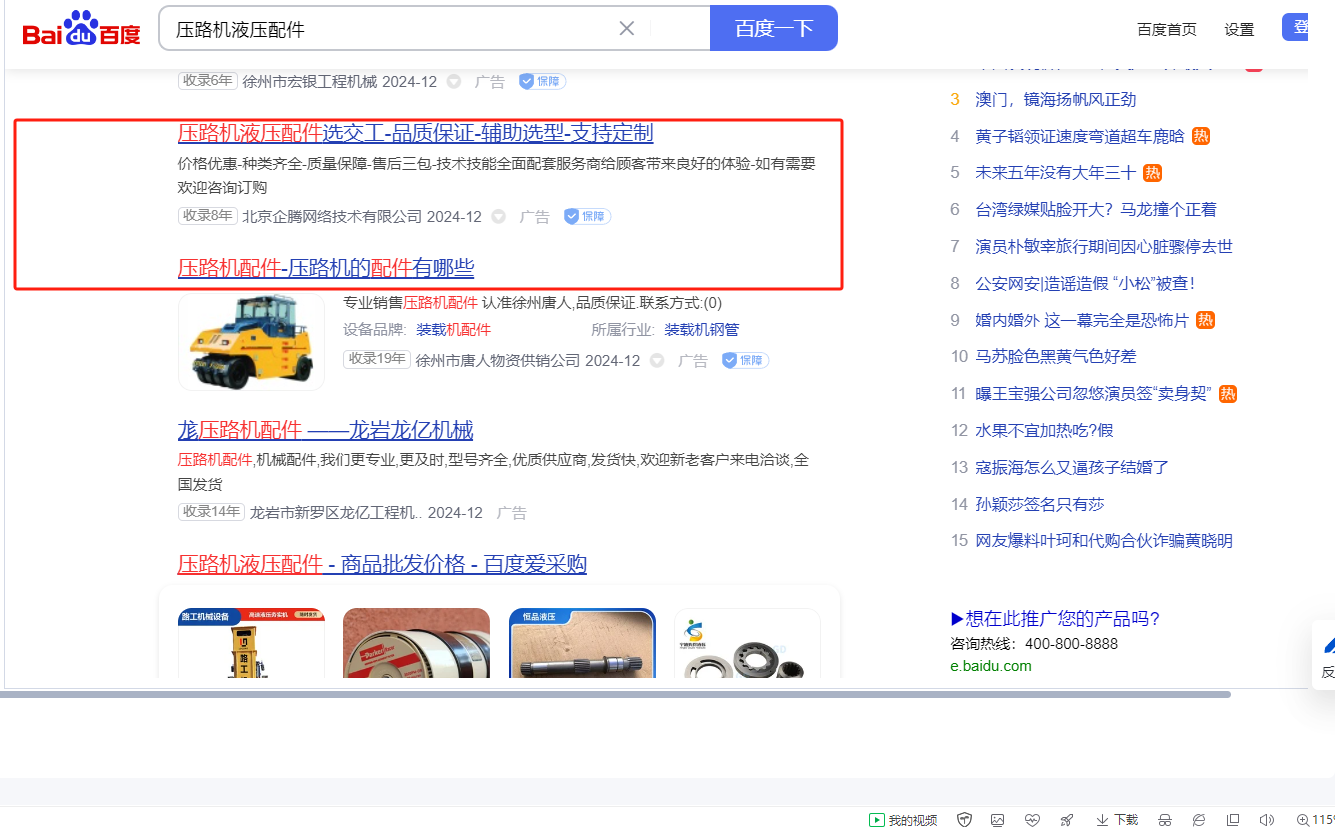Click the browser kernel mode icon
This screenshot has width=1335, height=827.
point(1199,820)
